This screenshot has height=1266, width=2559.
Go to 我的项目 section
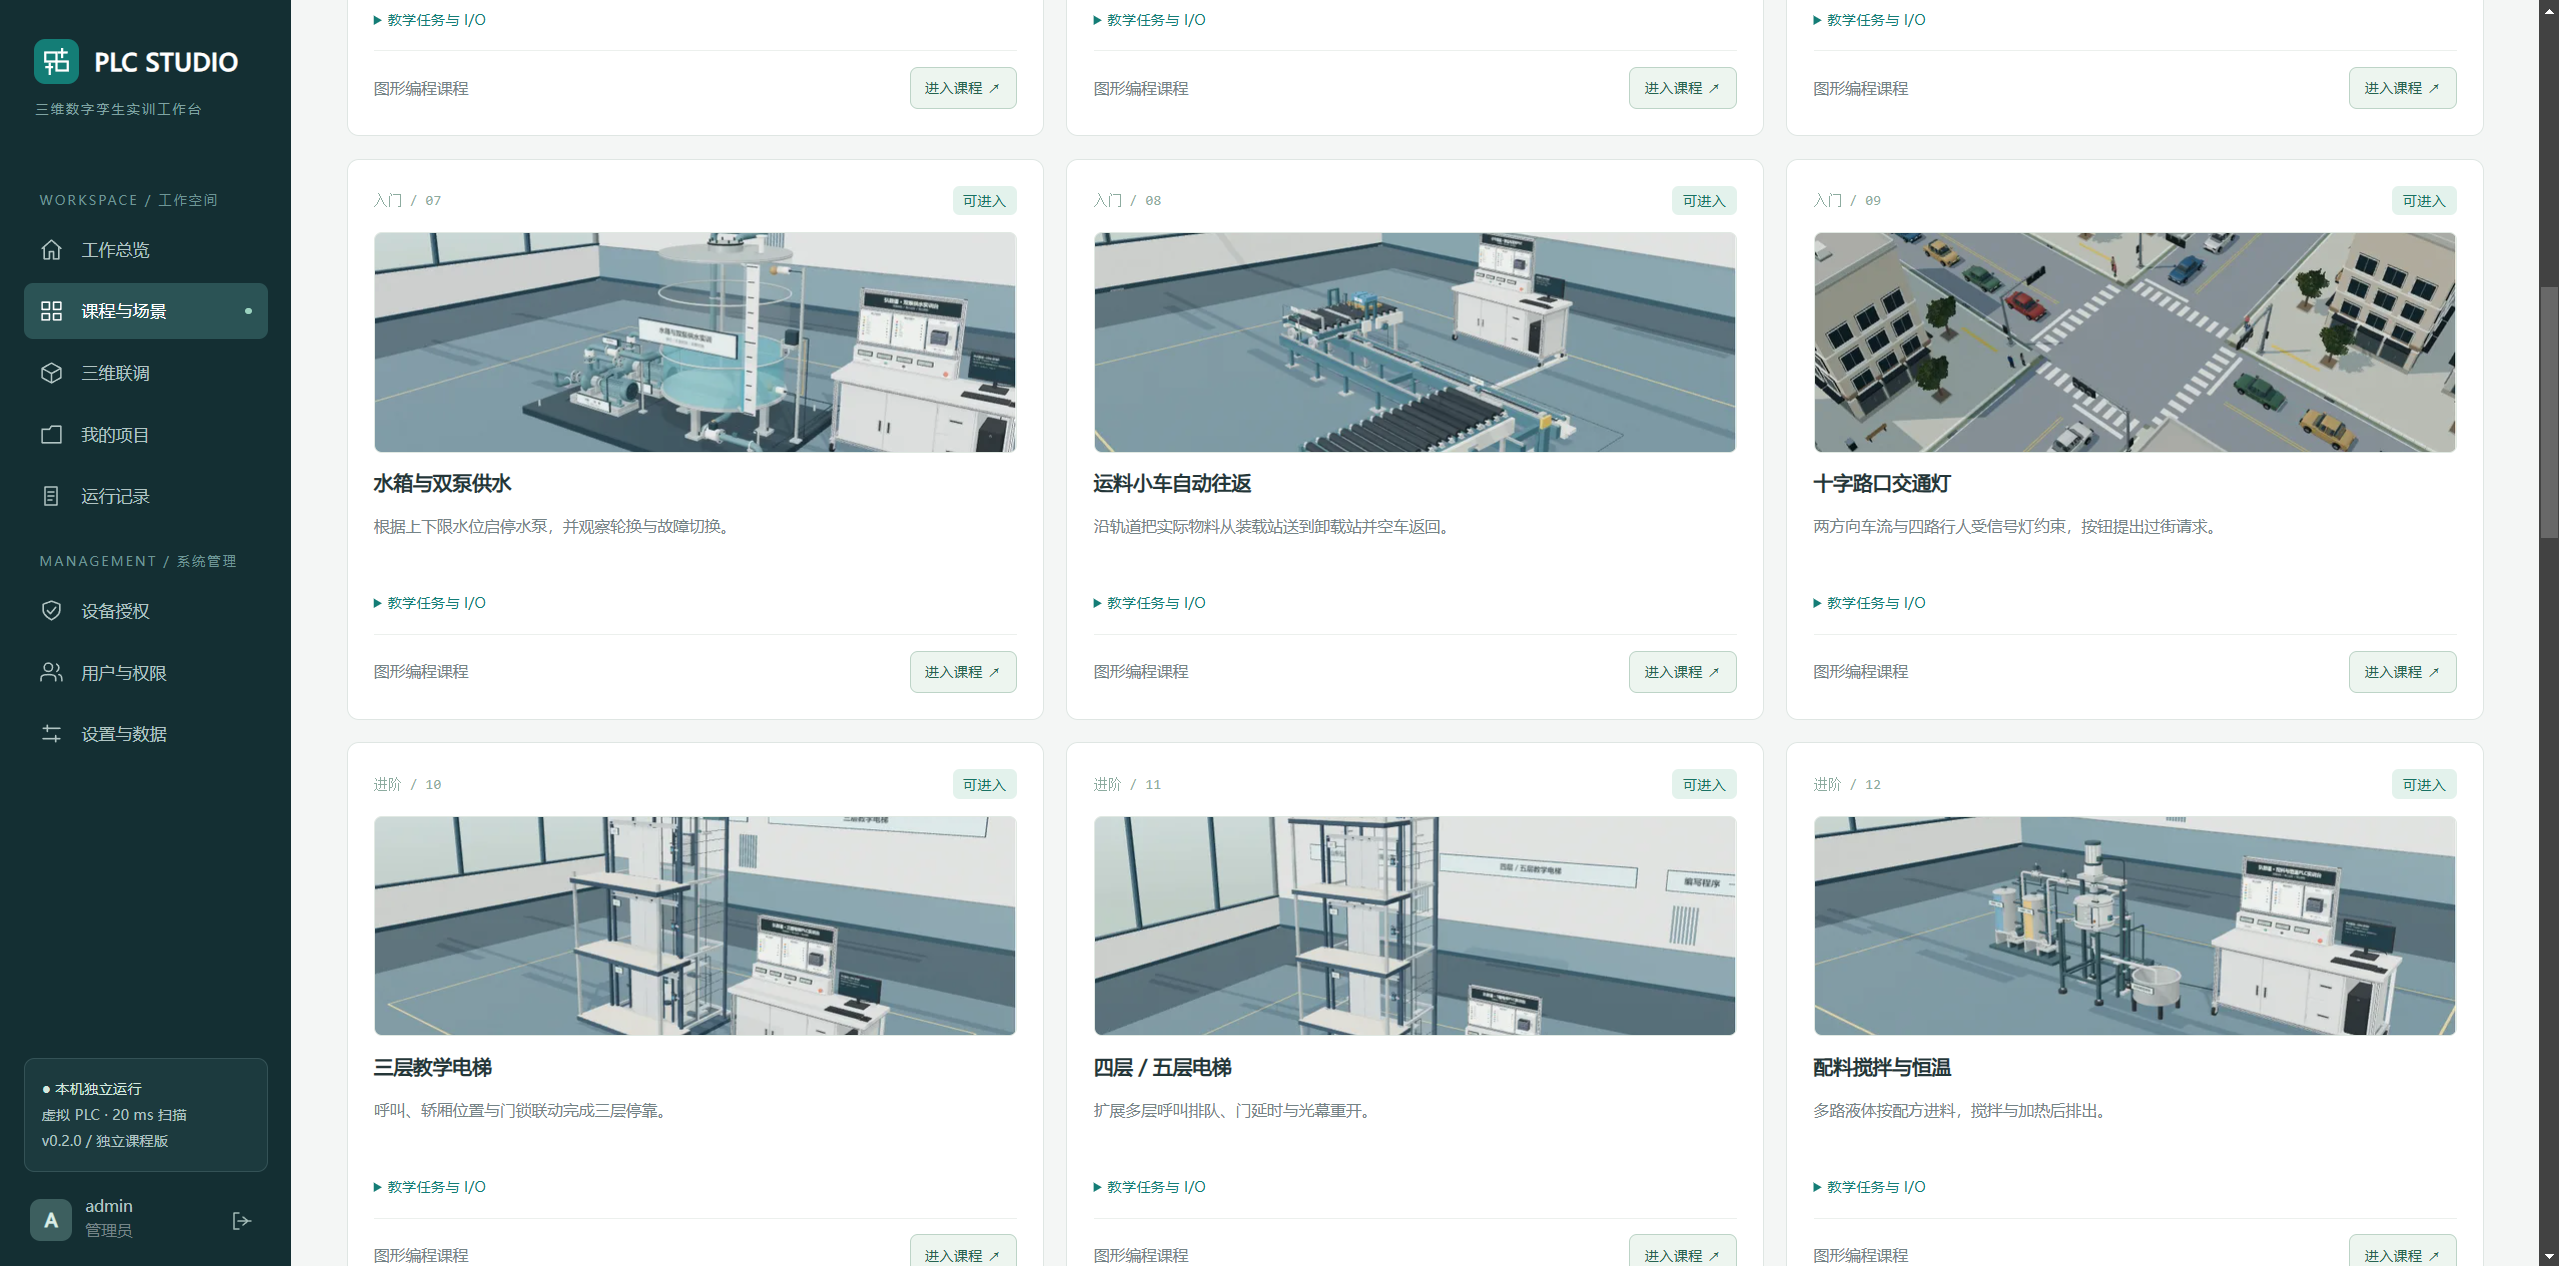pos(146,435)
